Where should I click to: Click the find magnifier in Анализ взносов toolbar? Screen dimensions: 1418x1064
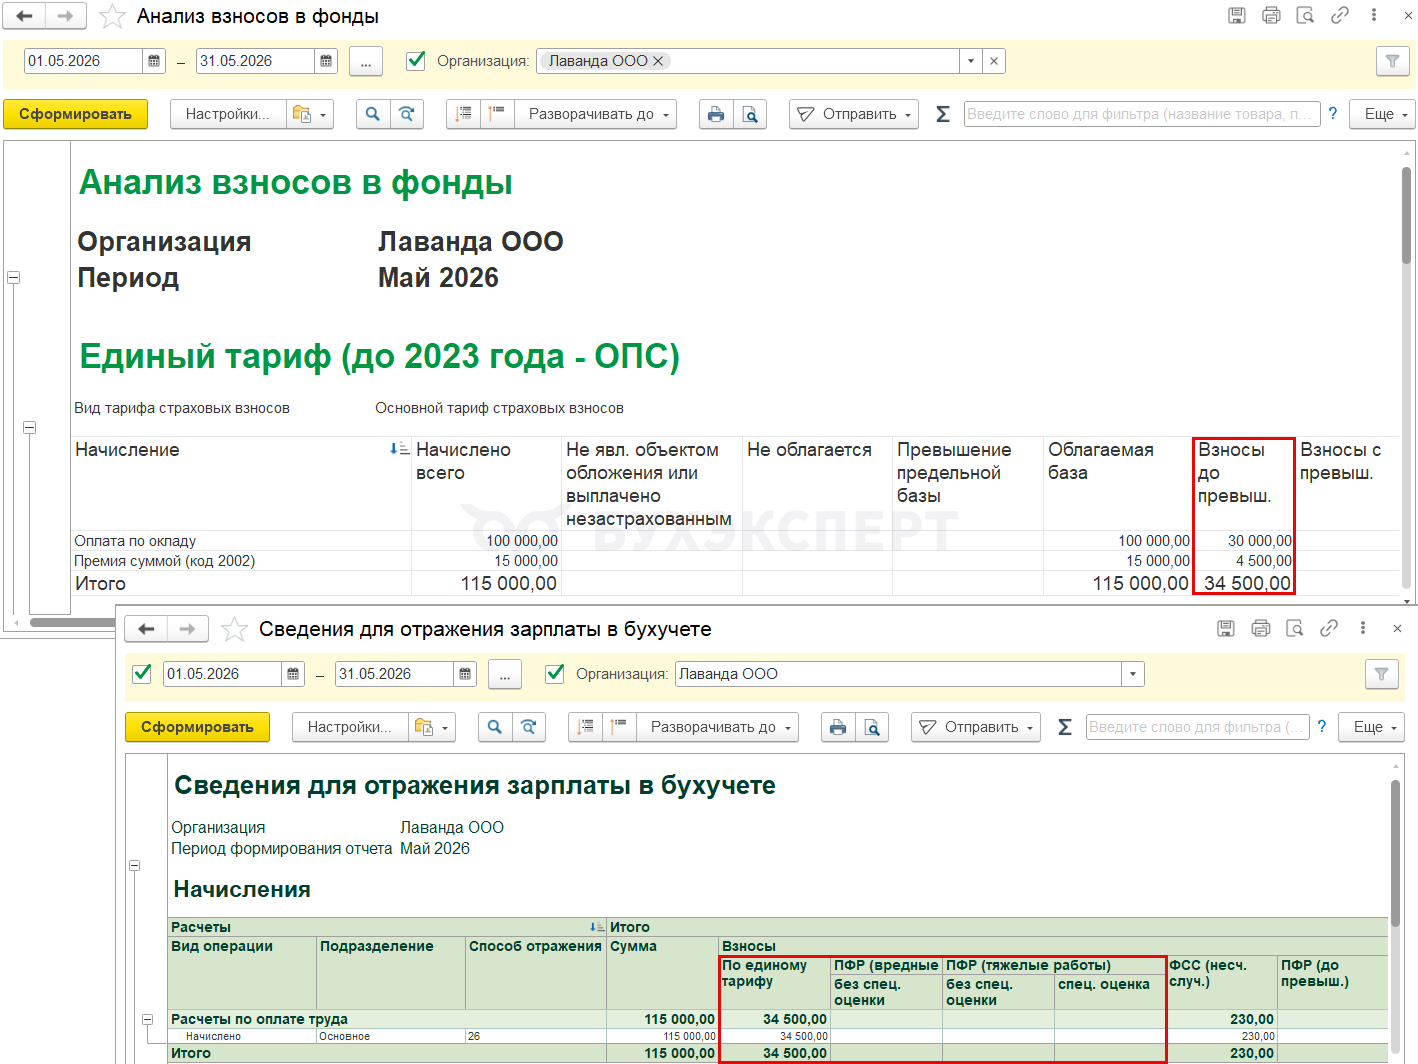pyautogui.click(x=373, y=114)
